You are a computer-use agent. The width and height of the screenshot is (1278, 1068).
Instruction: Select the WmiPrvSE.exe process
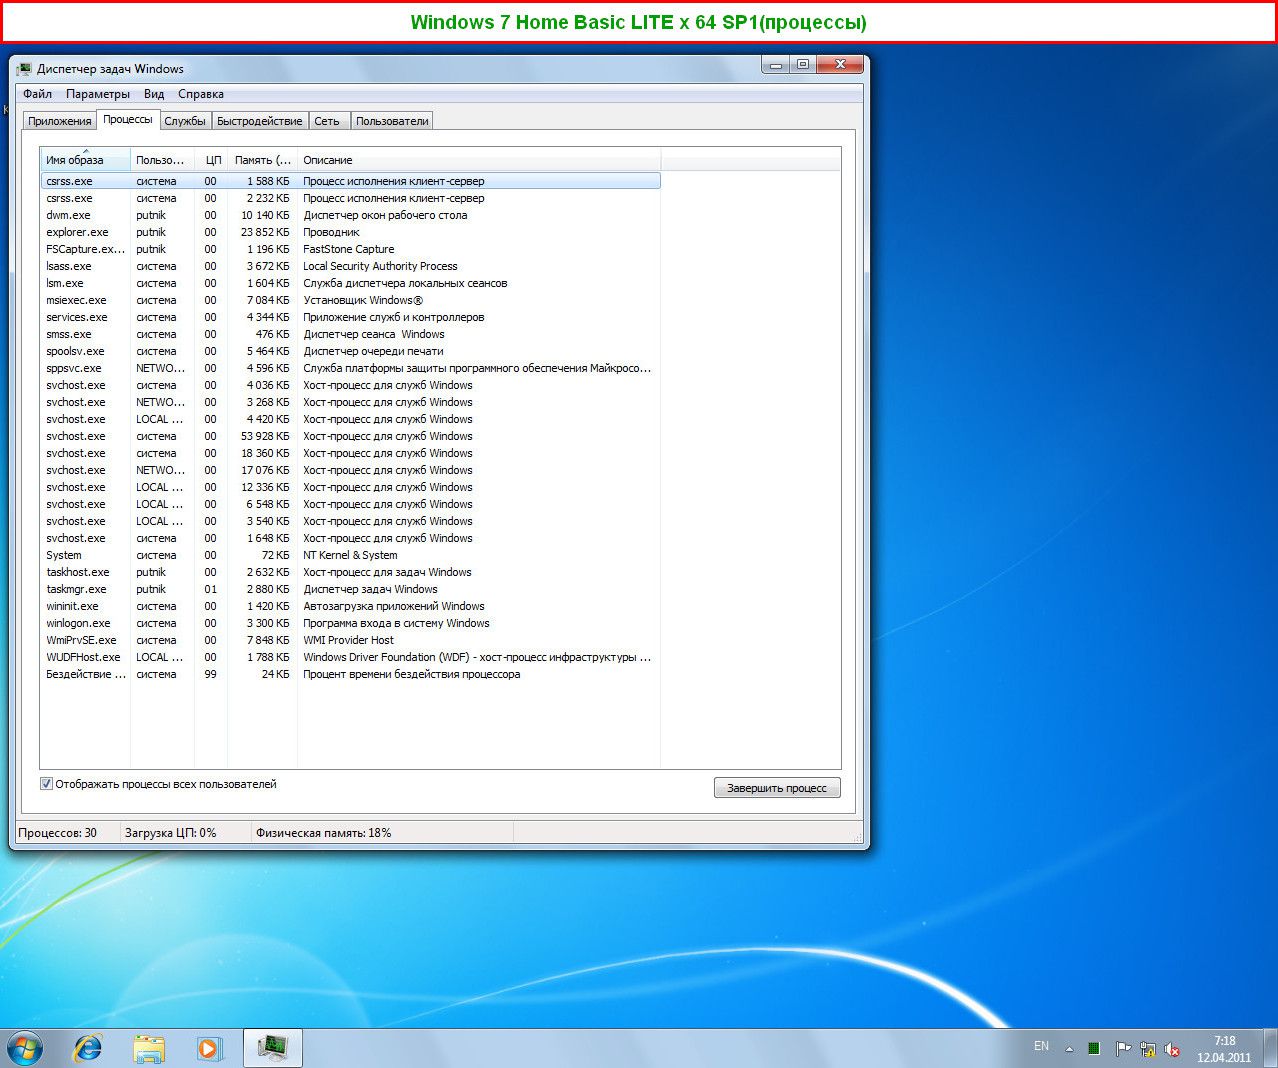350,640
